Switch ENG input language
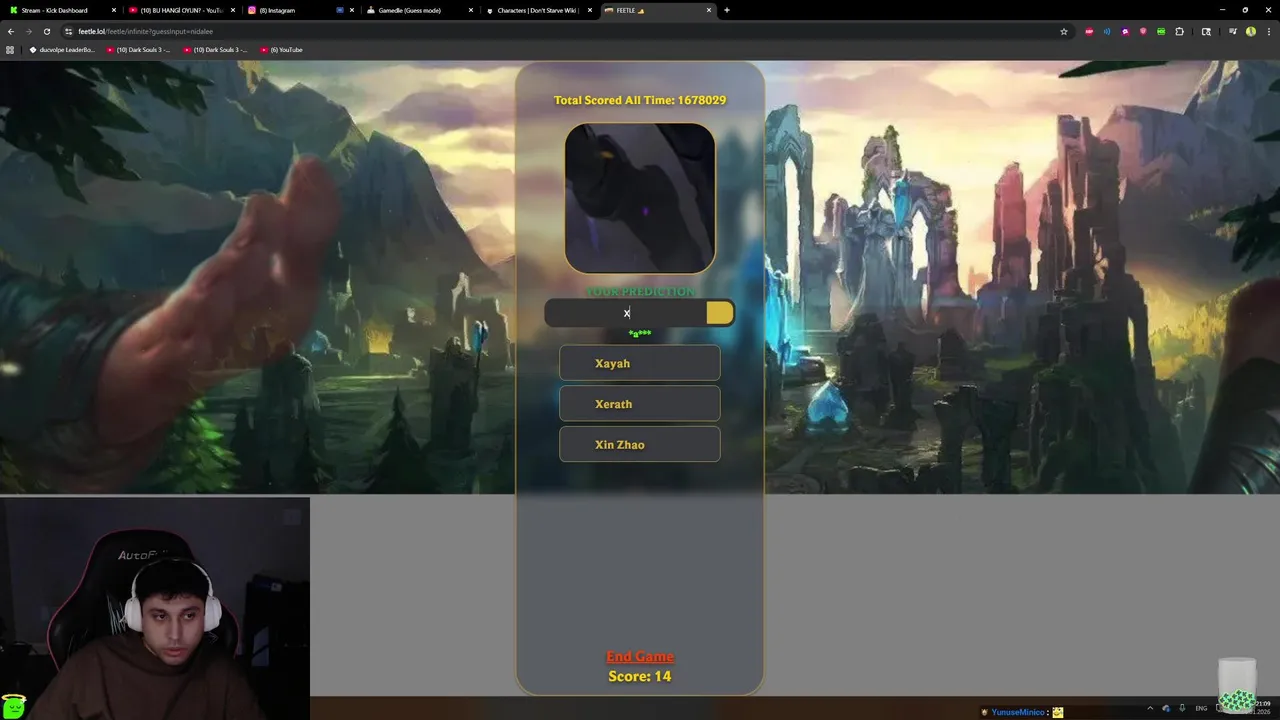1280x720 pixels. (x=1201, y=708)
